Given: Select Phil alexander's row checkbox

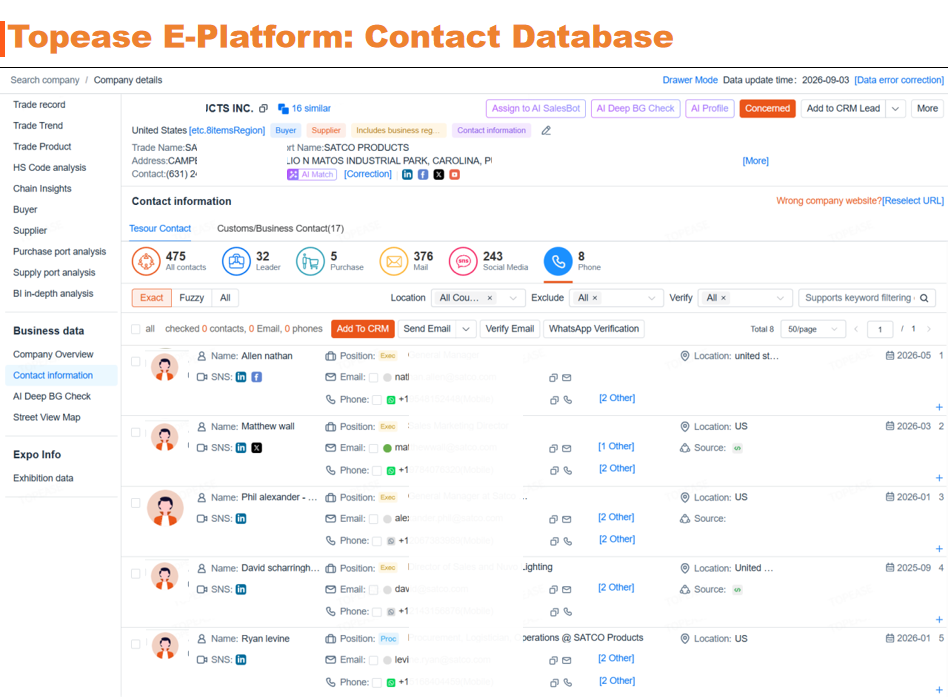Looking at the screenshot, I should [x=136, y=503].
